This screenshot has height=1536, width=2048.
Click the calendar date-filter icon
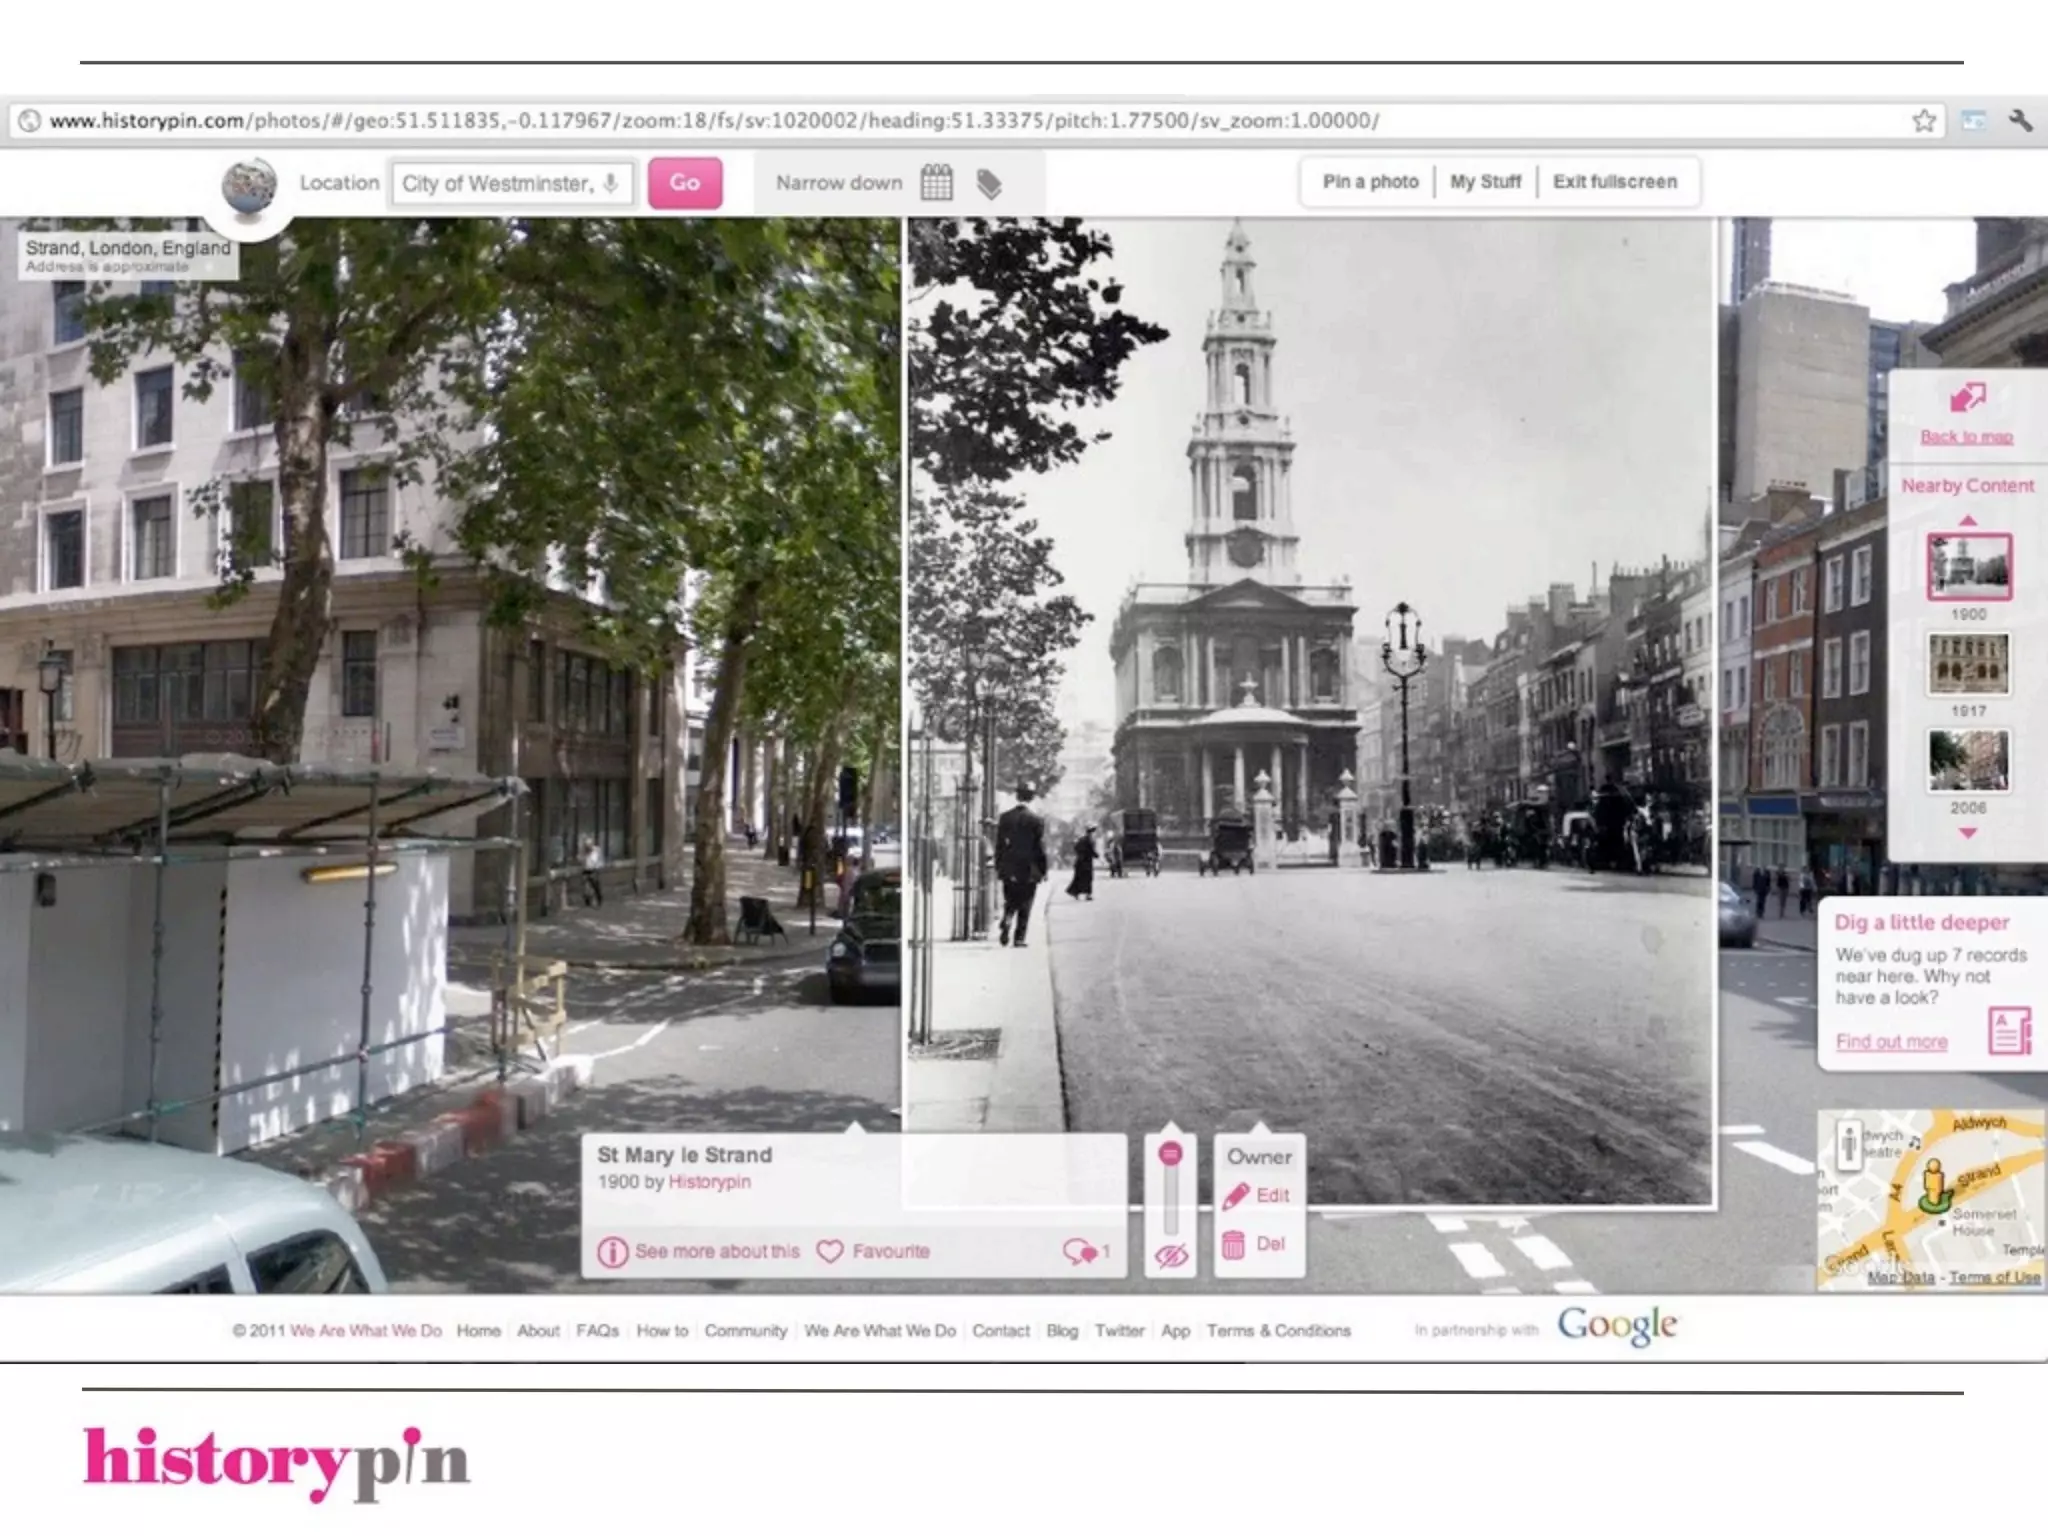click(936, 183)
